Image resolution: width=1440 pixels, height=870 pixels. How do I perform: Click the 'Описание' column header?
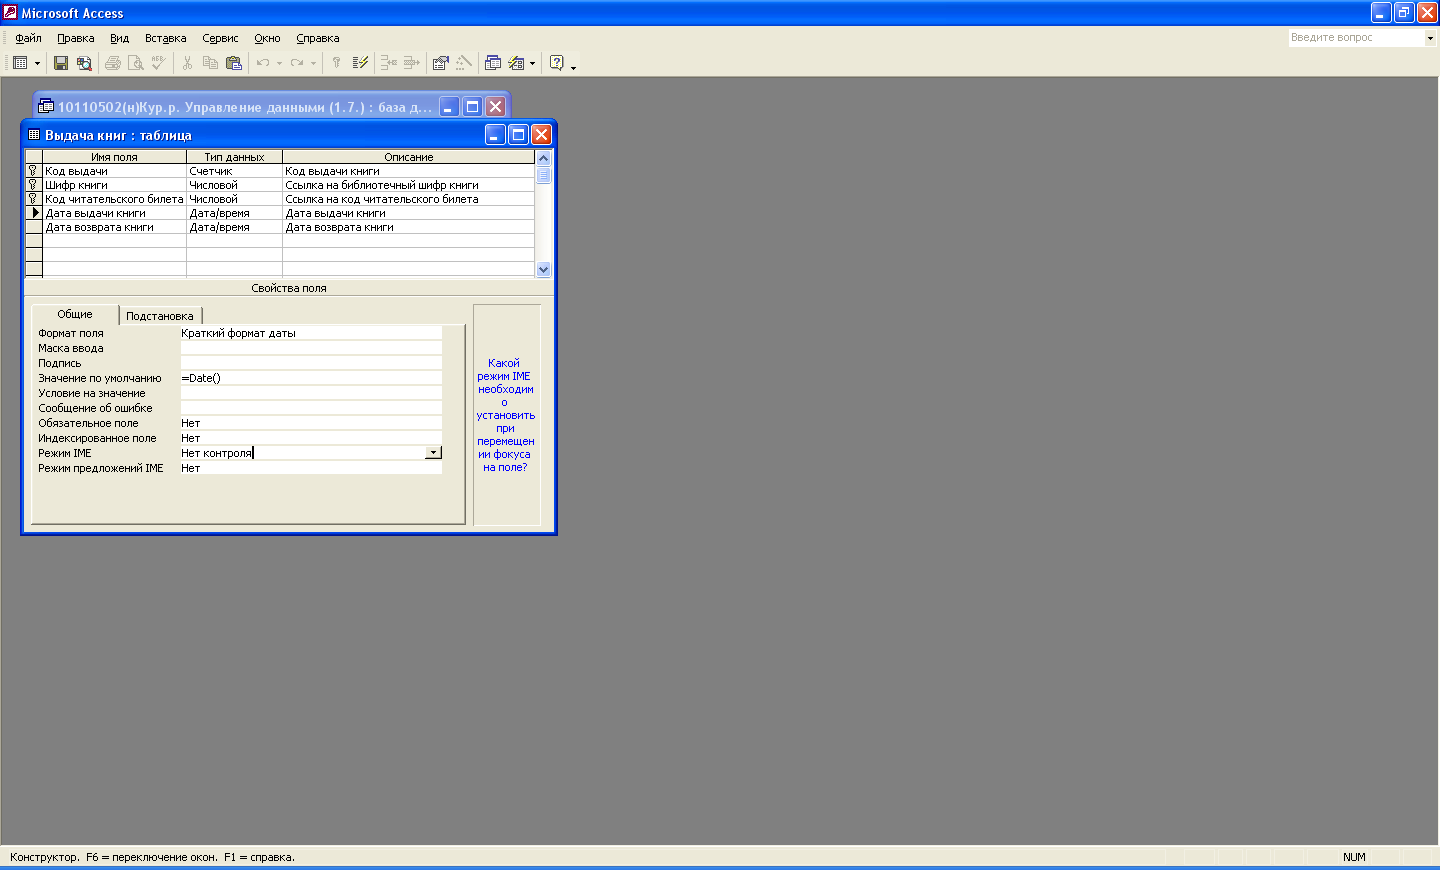coord(408,157)
